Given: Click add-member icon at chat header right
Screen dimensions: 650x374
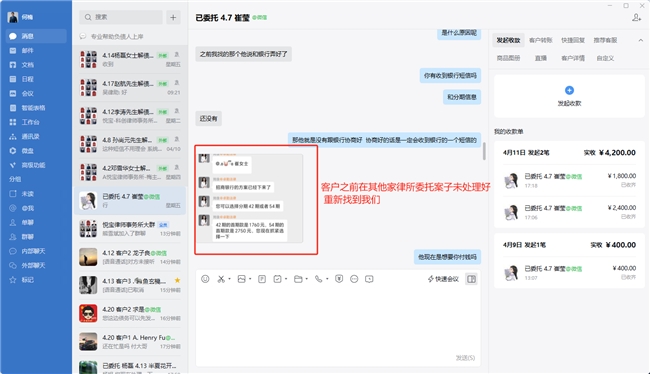Looking at the screenshot, I should 636,17.
